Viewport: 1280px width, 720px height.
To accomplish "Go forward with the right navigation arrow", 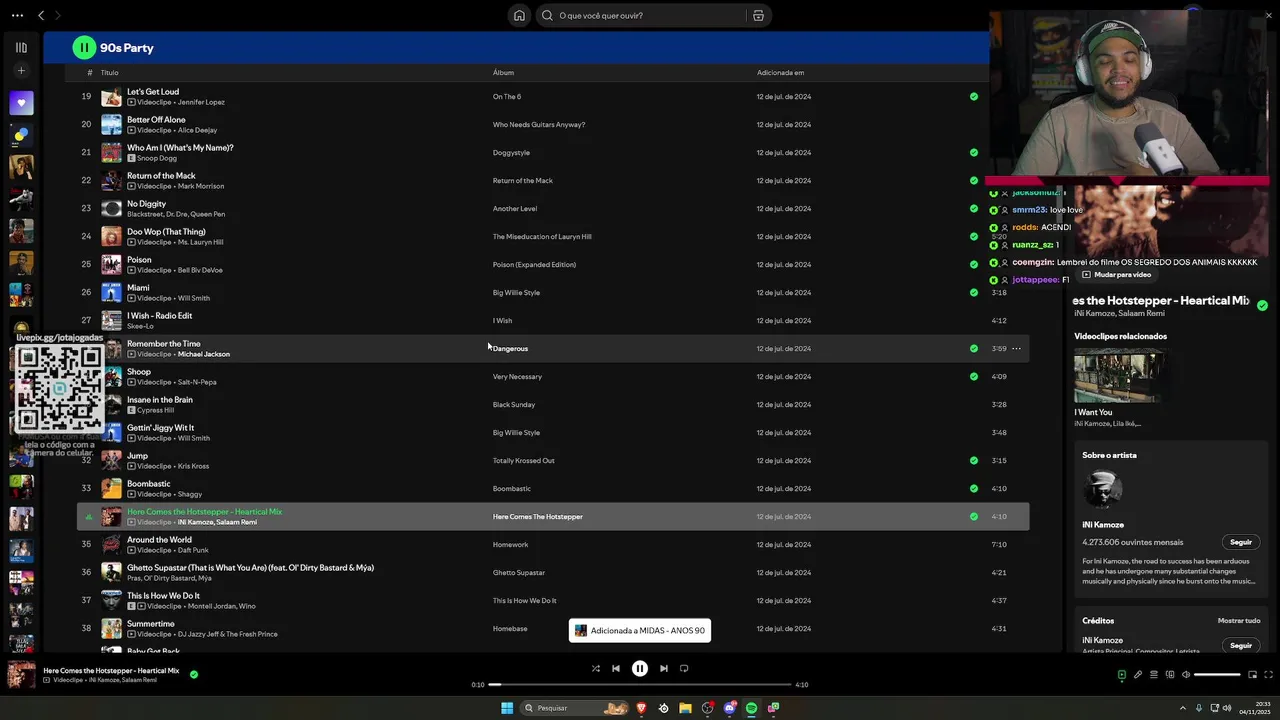I will tap(58, 15).
